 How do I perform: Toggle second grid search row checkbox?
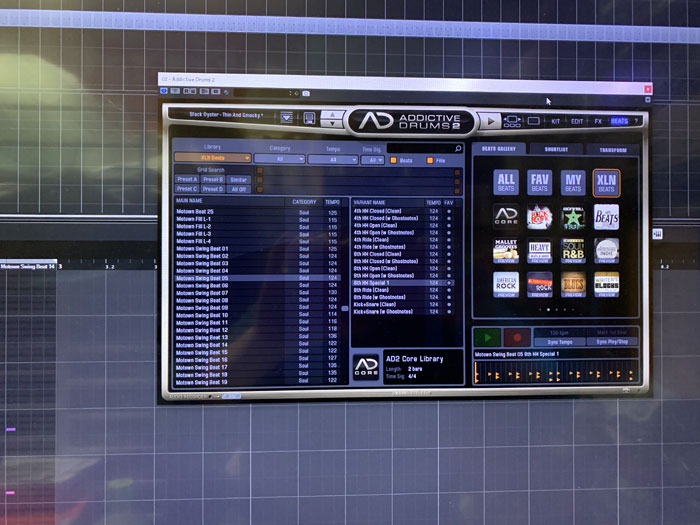point(260,180)
